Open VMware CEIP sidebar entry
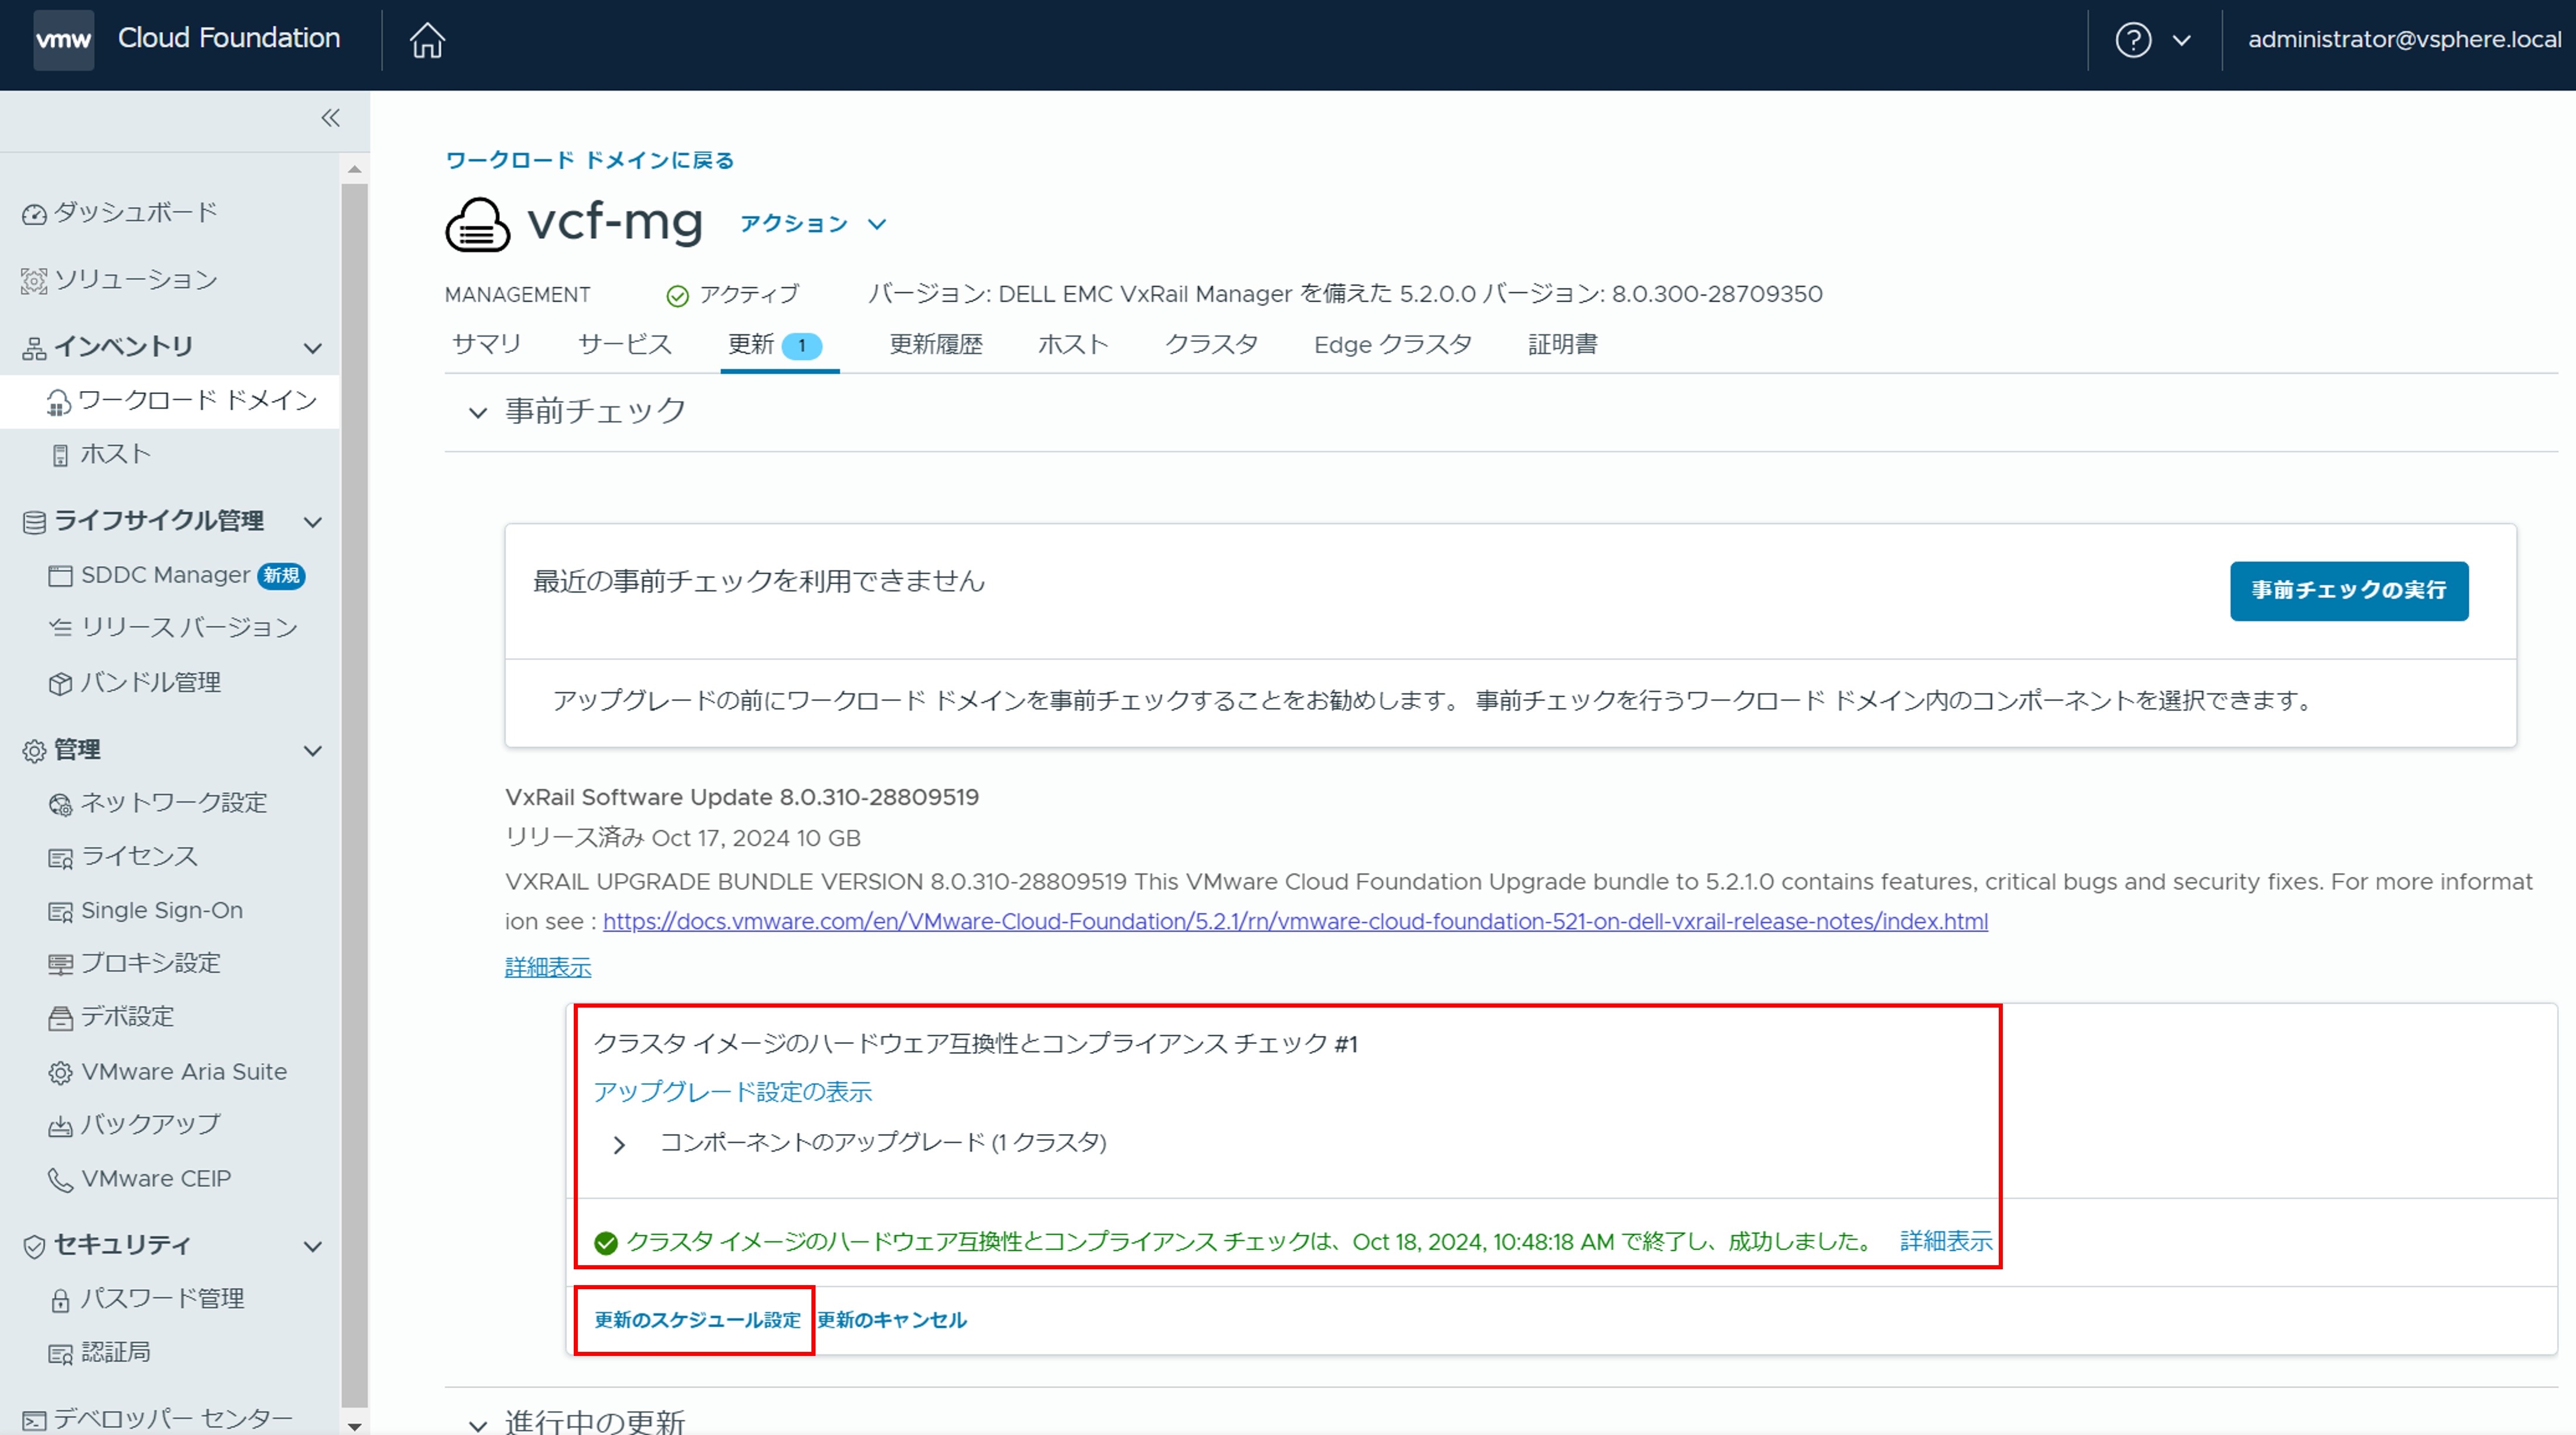Image resolution: width=2576 pixels, height=1435 pixels. pyautogui.click(x=155, y=1179)
